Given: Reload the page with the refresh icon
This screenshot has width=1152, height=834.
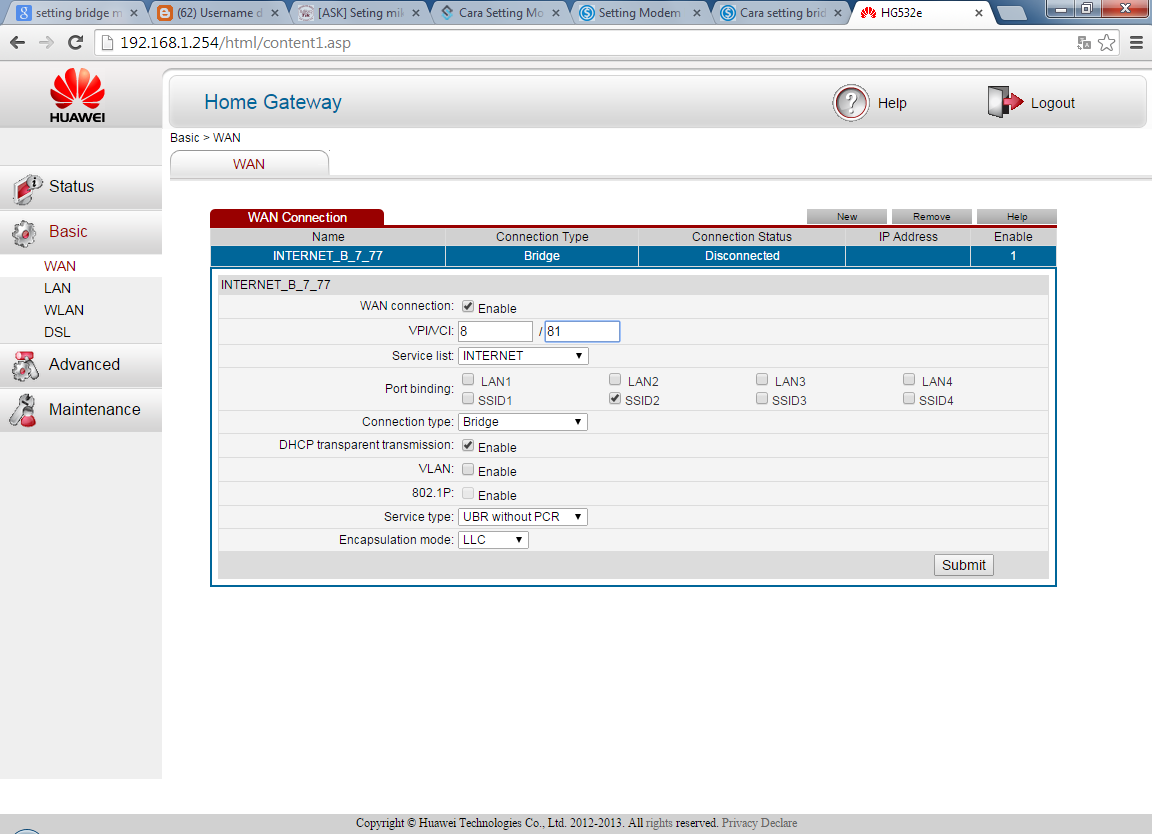Looking at the screenshot, I should tap(75, 43).
